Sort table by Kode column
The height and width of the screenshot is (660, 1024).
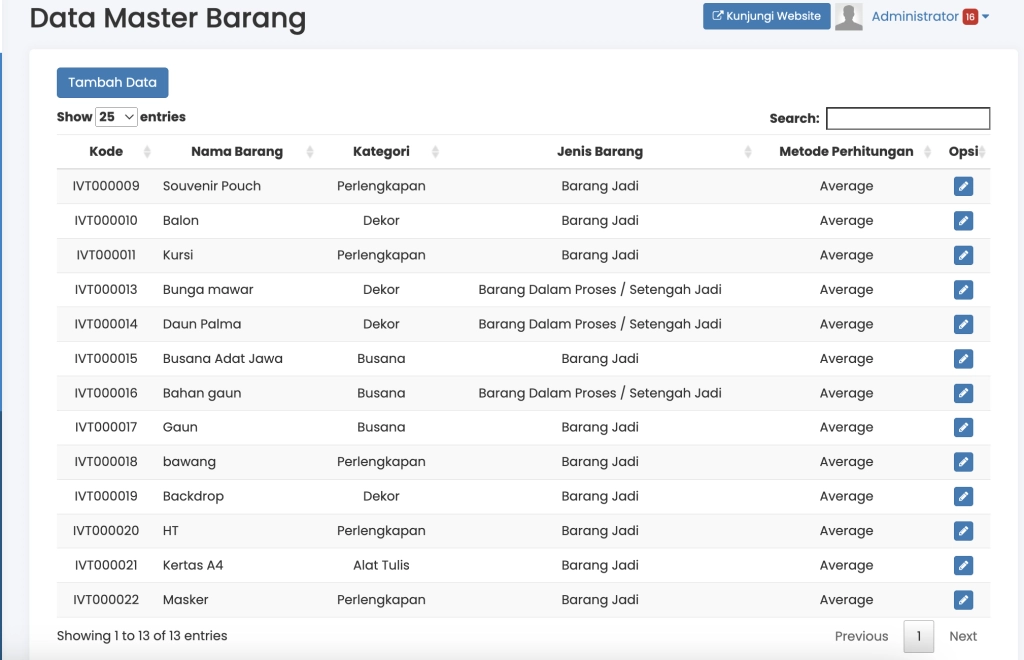point(106,152)
